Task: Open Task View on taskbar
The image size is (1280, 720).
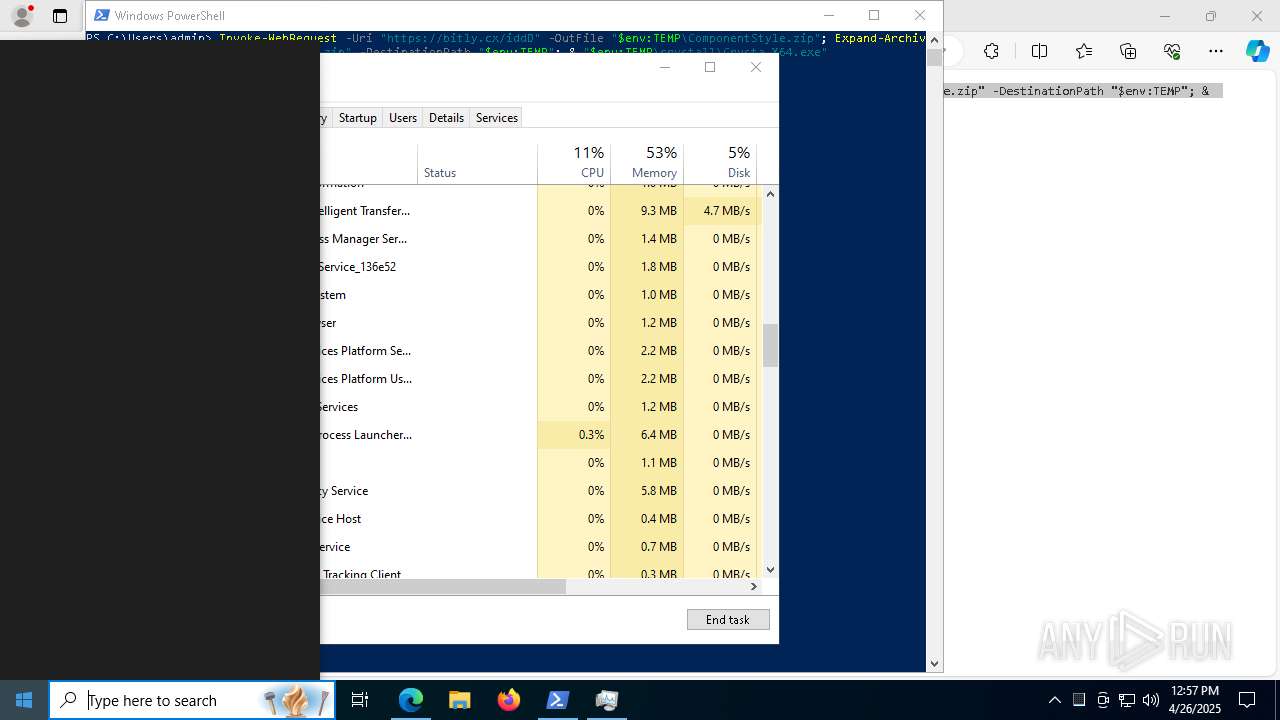Action: (360, 700)
